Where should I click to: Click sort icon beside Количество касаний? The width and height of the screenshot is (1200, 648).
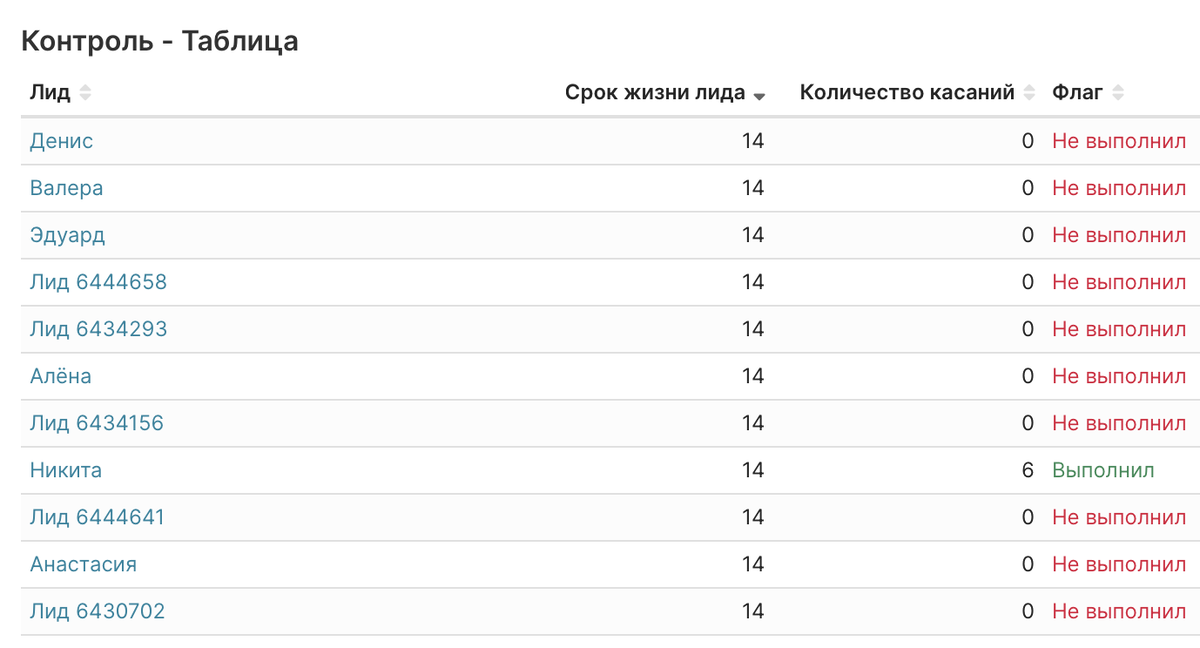click(1029, 93)
